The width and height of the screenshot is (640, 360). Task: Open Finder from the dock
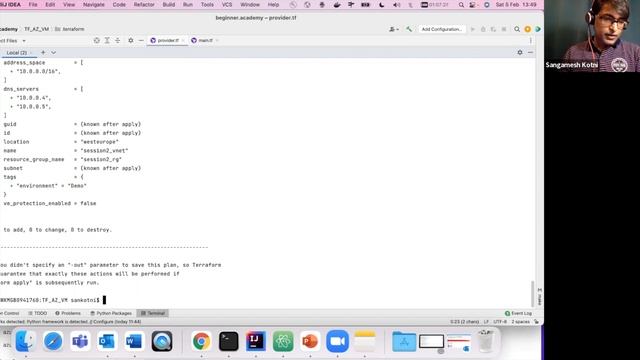click(x=25, y=341)
